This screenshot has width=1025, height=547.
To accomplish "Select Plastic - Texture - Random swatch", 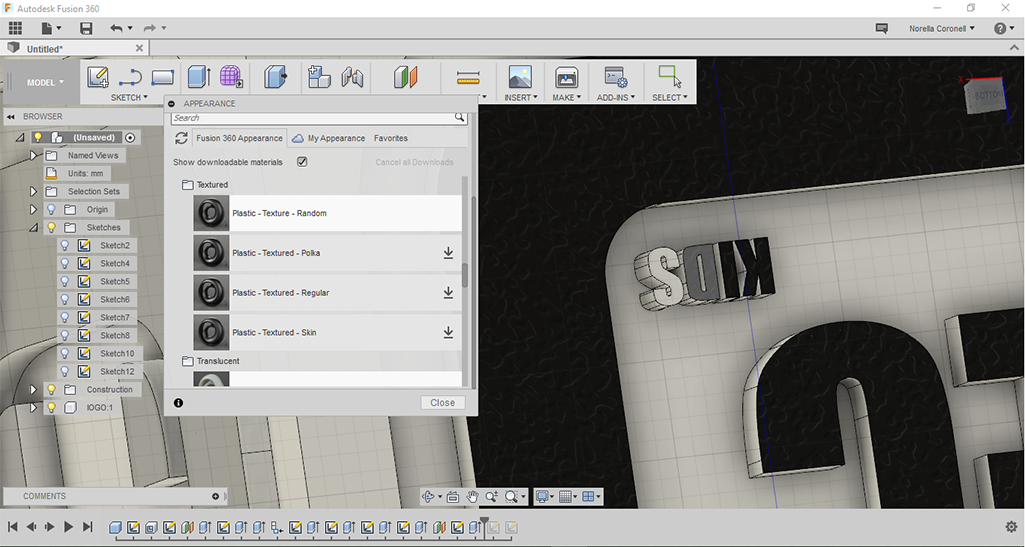I will pyautogui.click(x=211, y=213).
